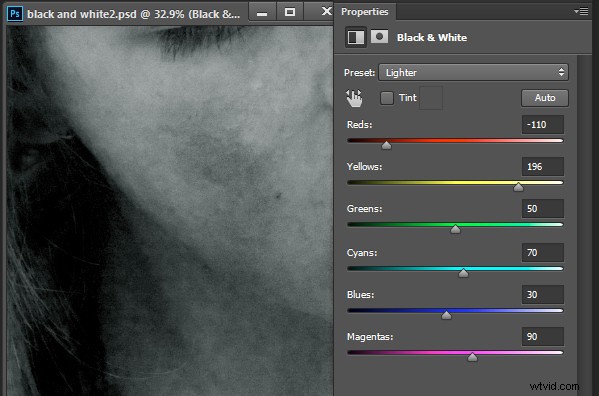This screenshot has width=599, height=396.
Task: Click the Photoshop Ps document icon
Action: pyautogui.click(x=15, y=14)
